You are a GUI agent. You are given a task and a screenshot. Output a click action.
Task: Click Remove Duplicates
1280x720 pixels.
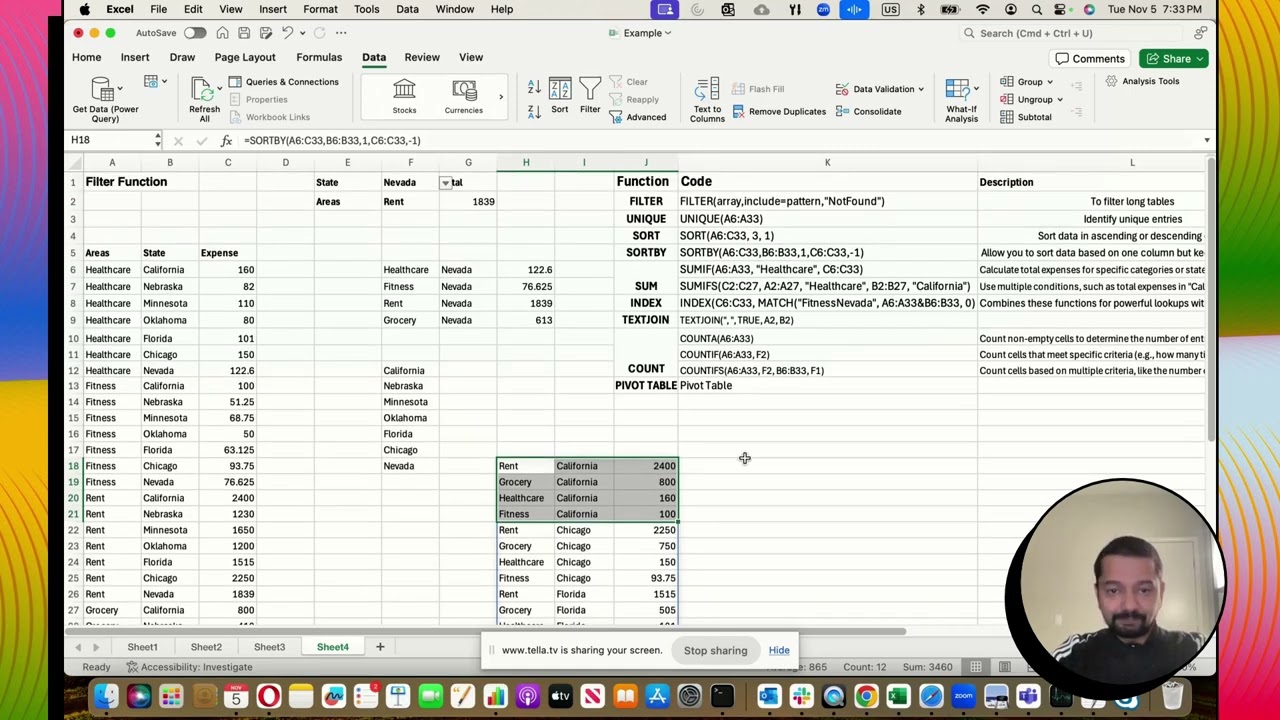(x=779, y=111)
